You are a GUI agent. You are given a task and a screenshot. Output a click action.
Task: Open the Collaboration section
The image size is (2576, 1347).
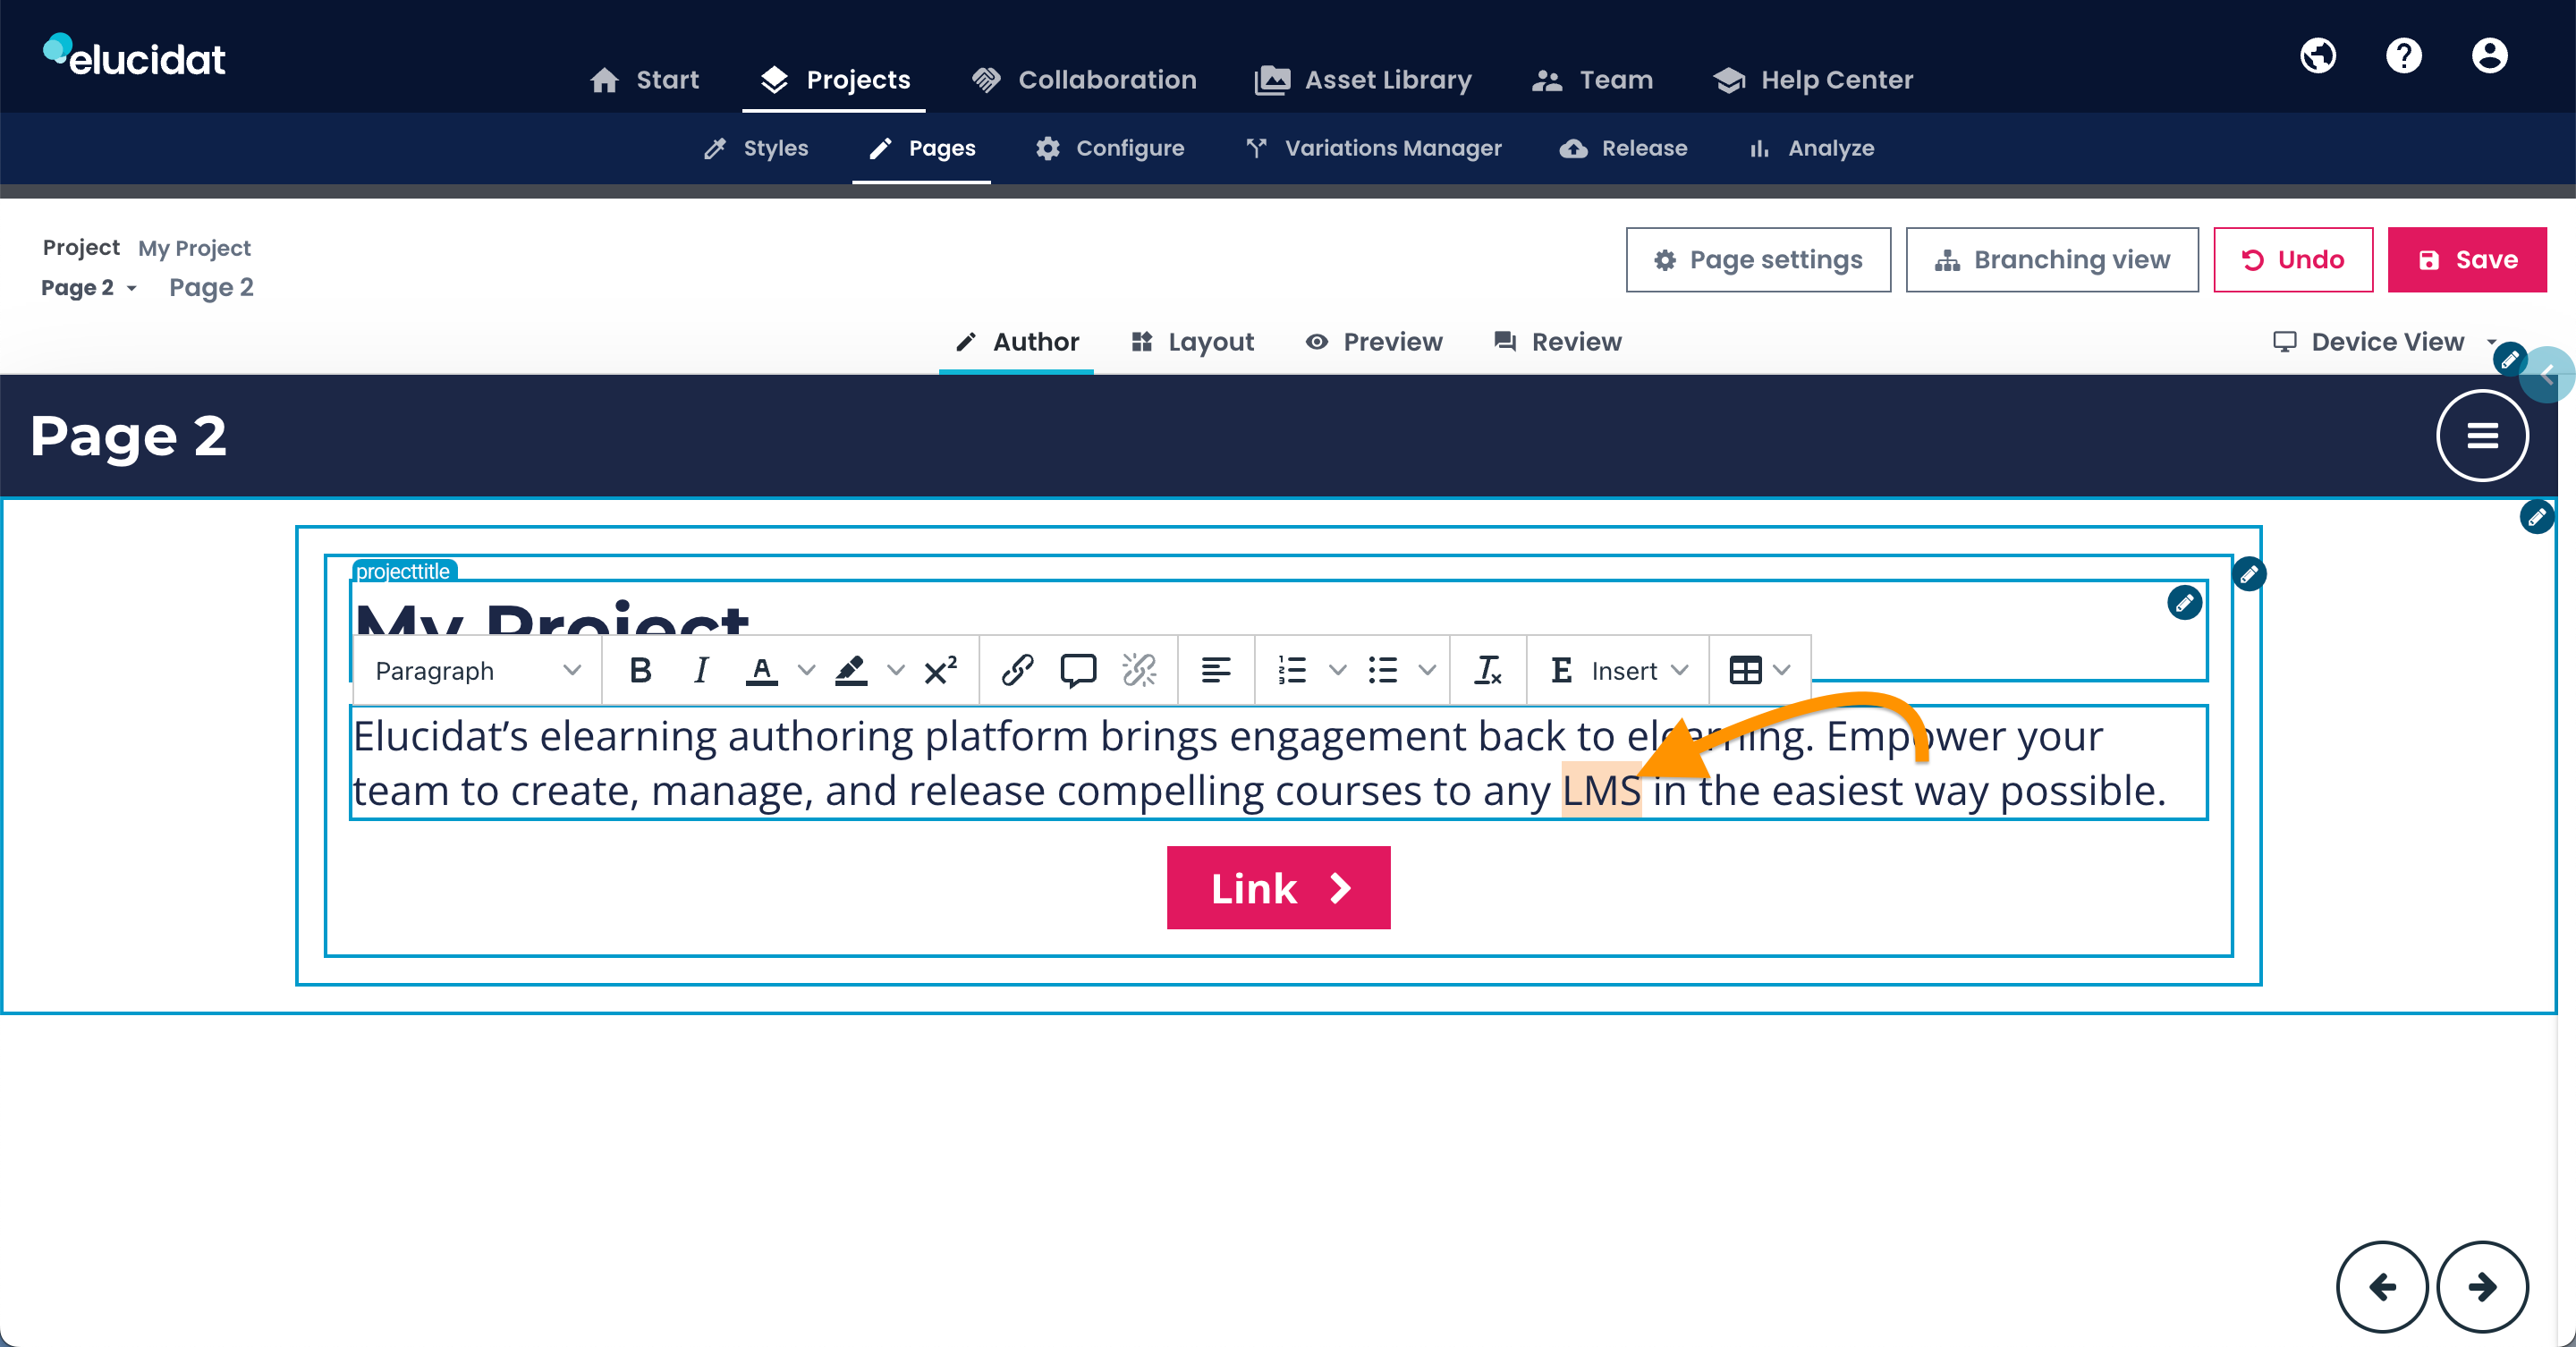pos(1084,80)
